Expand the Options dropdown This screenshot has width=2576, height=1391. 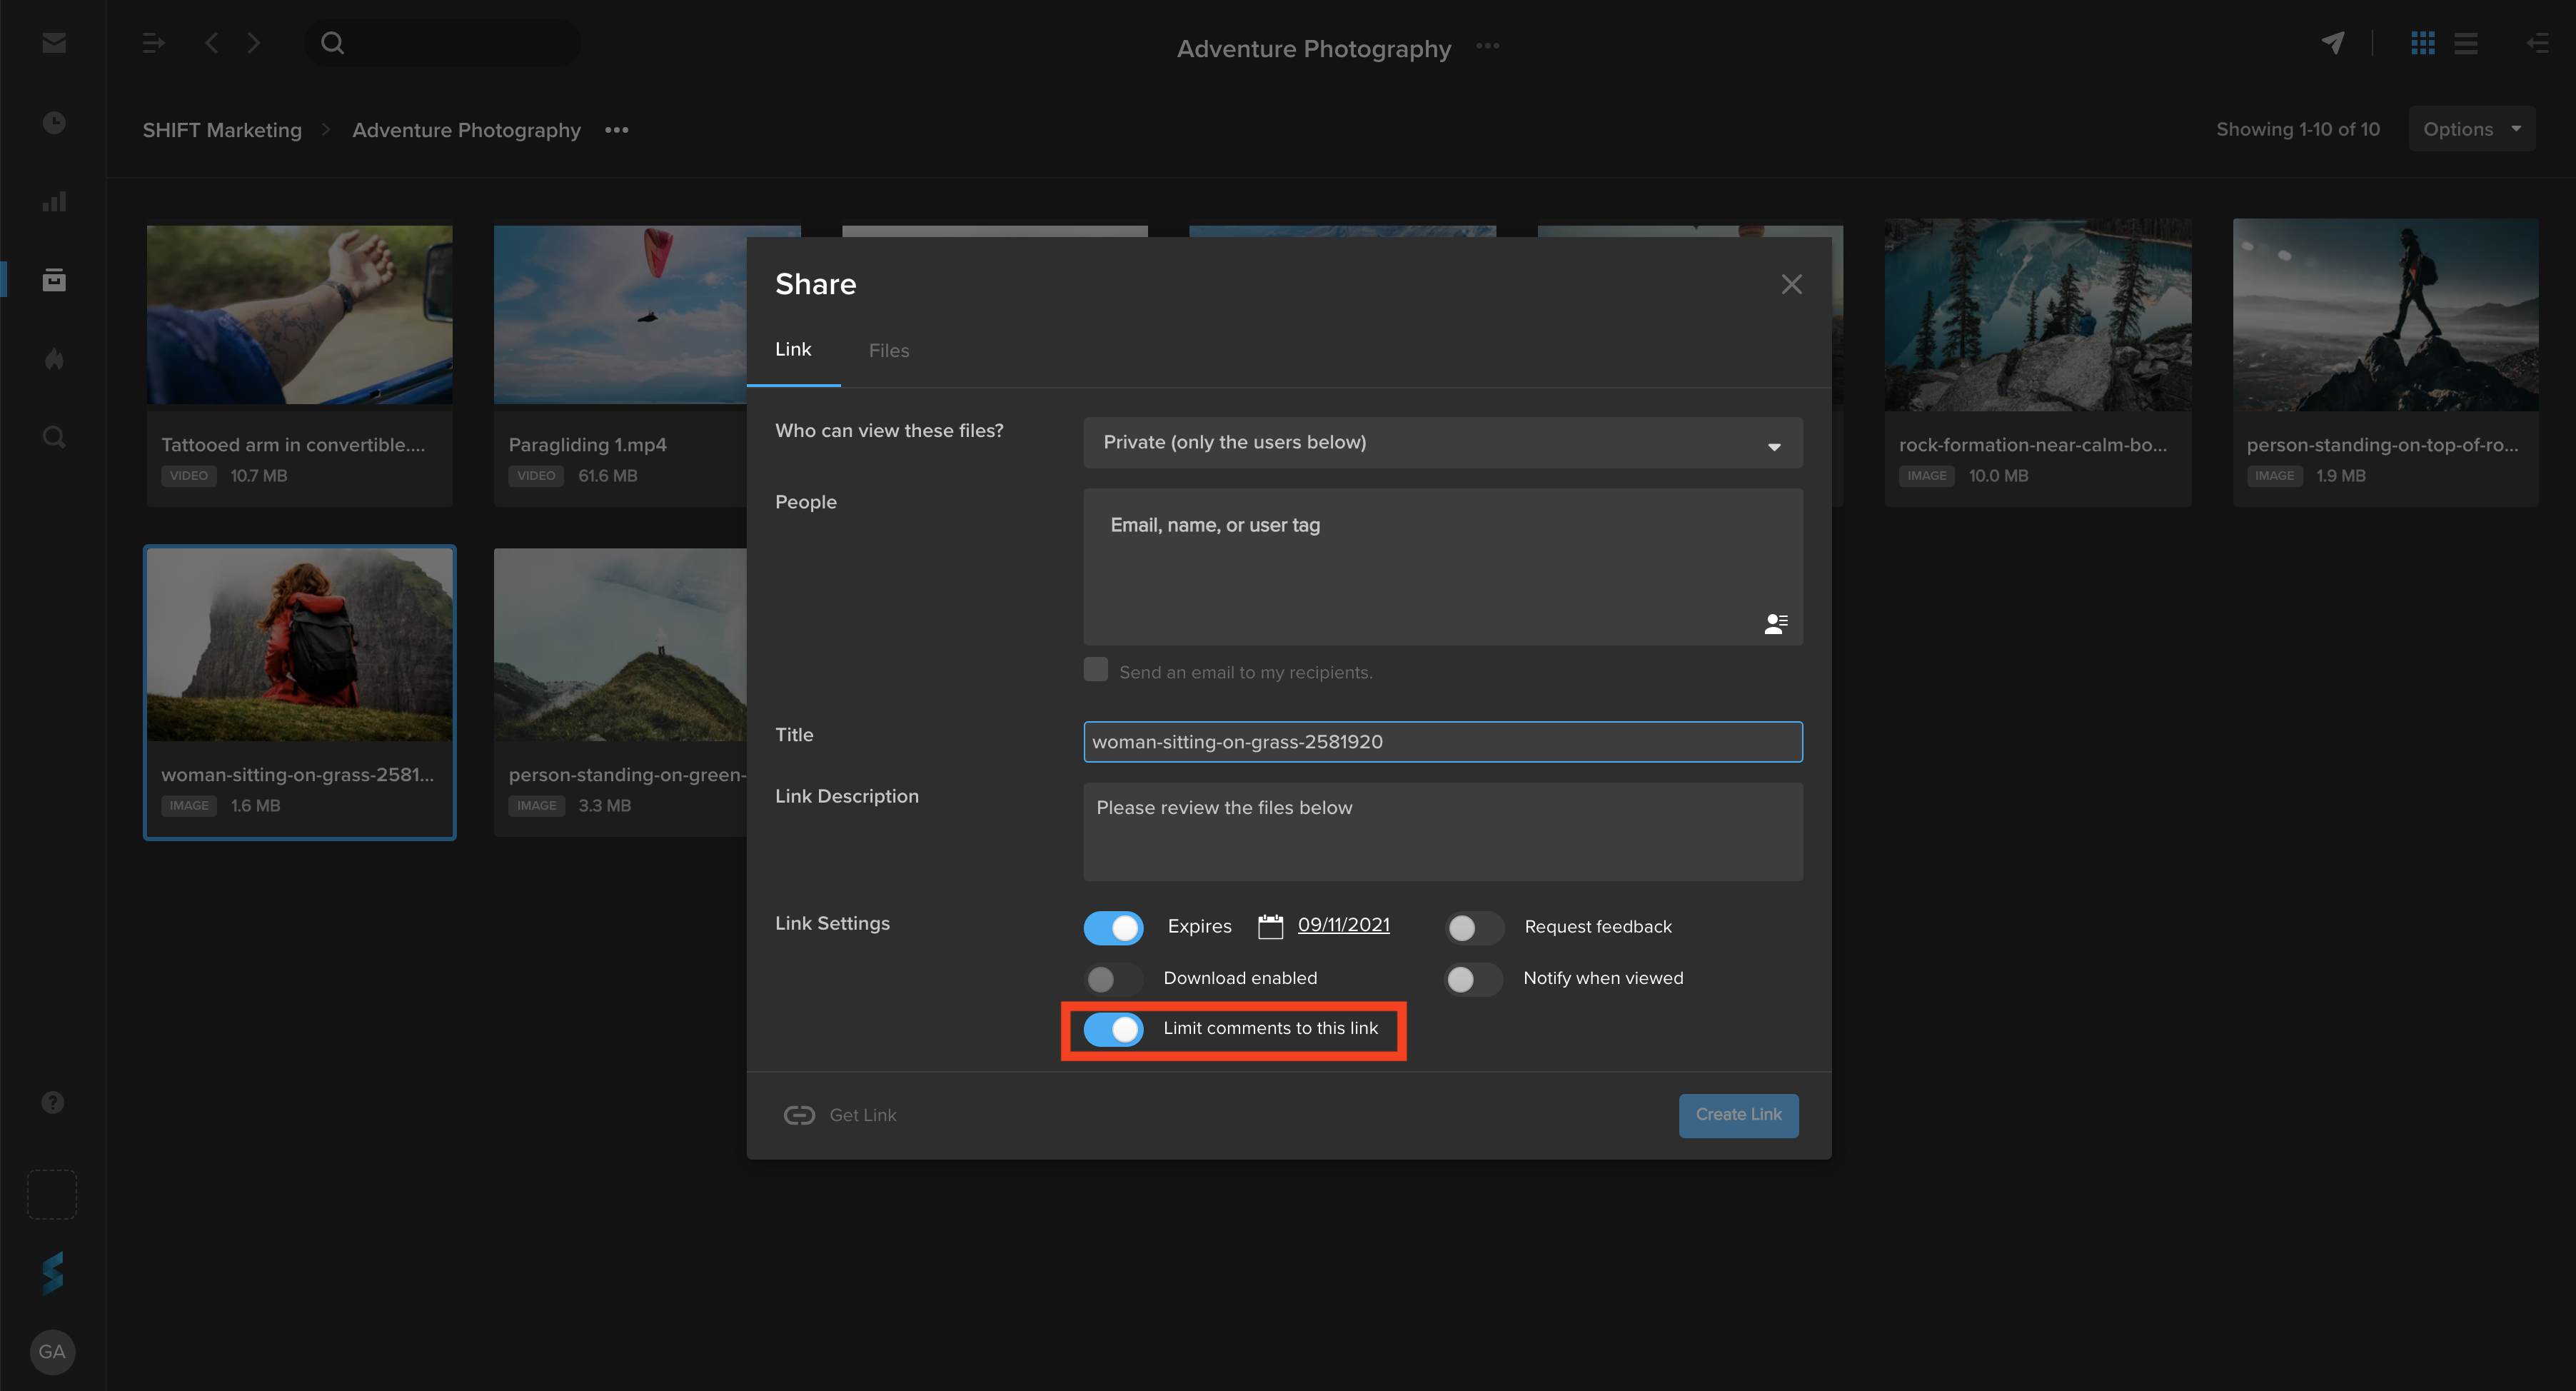coord(2471,129)
